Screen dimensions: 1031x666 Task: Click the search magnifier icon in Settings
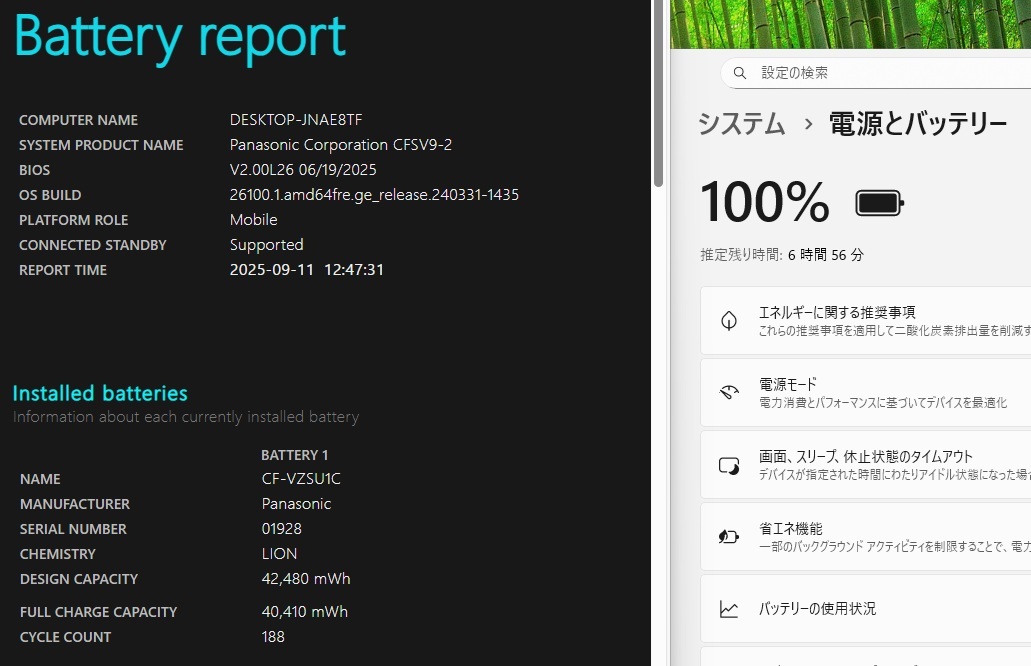point(740,73)
